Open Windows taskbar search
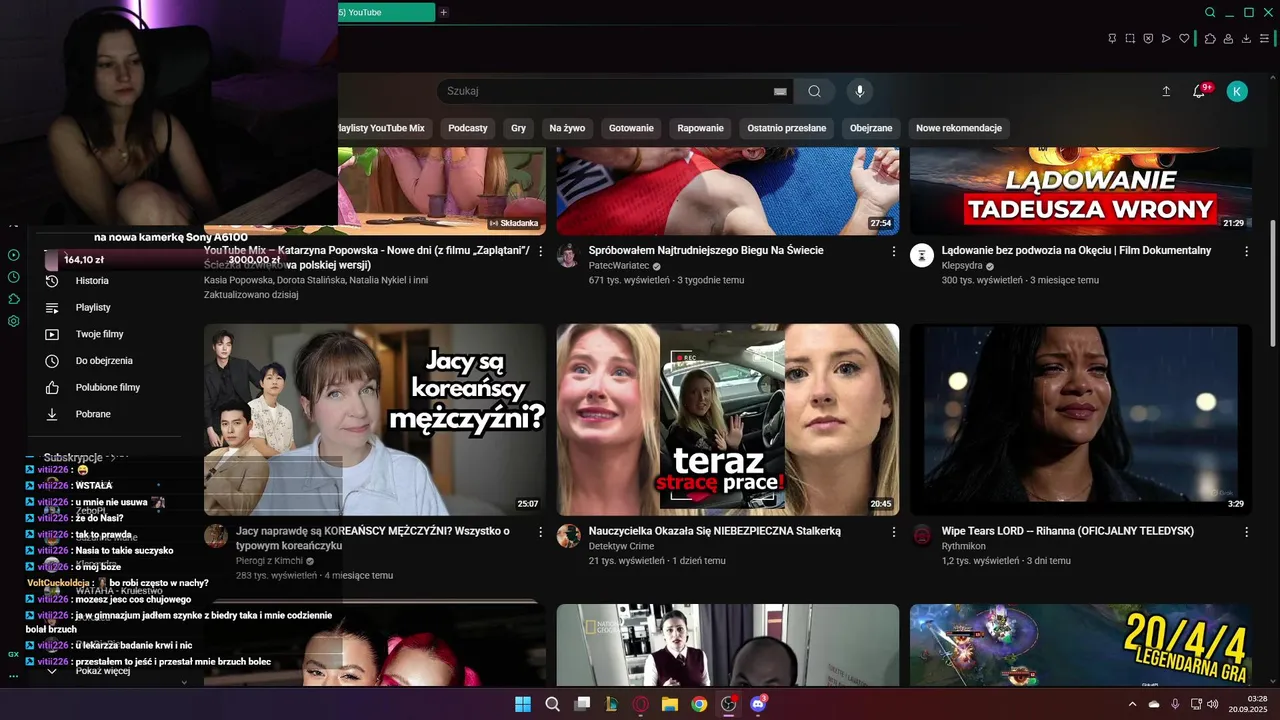The image size is (1280, 720). pyautogui.click(x=552, y=704)
